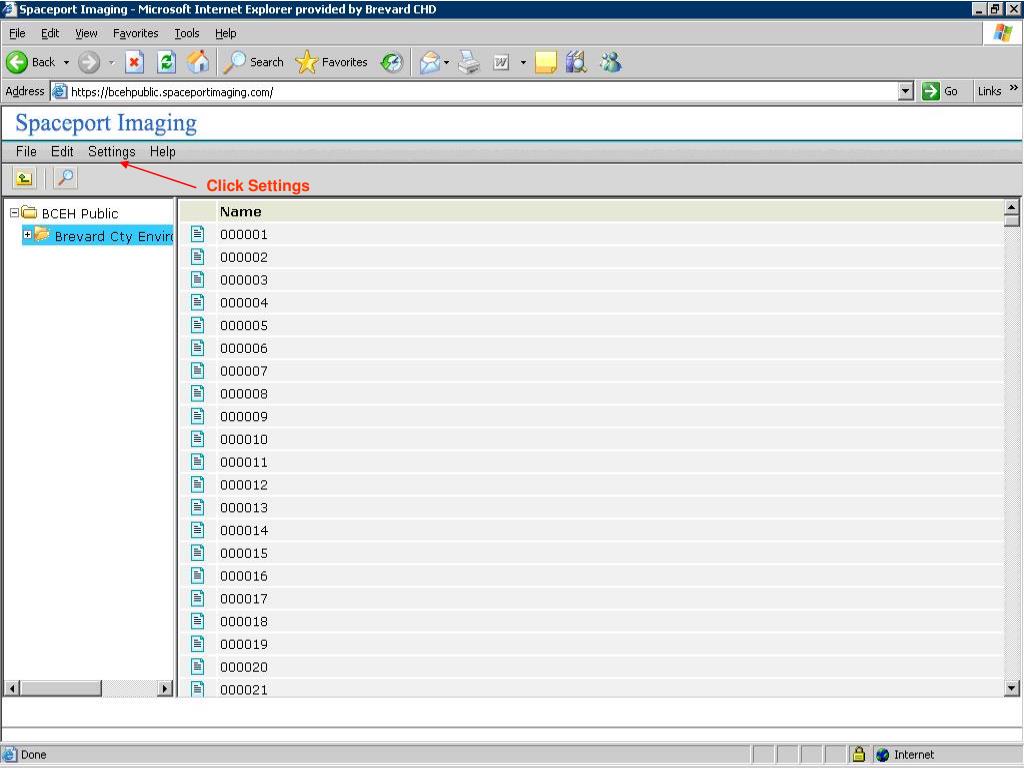Click the padlock security icon in status bar
Screen dimensions: 1024x768
point(859,754)
